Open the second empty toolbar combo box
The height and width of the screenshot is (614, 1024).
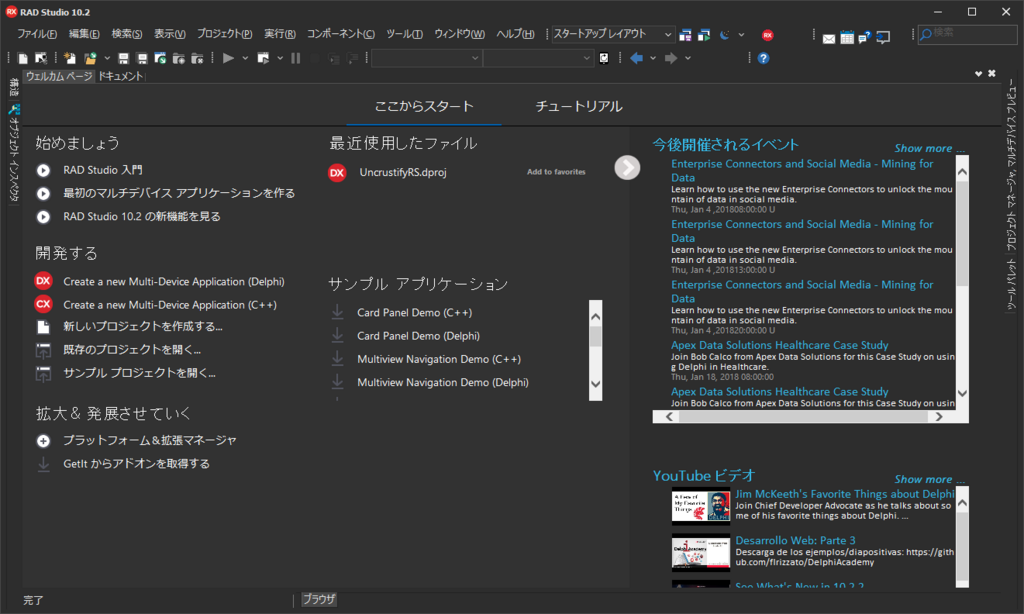pos(538,58)
